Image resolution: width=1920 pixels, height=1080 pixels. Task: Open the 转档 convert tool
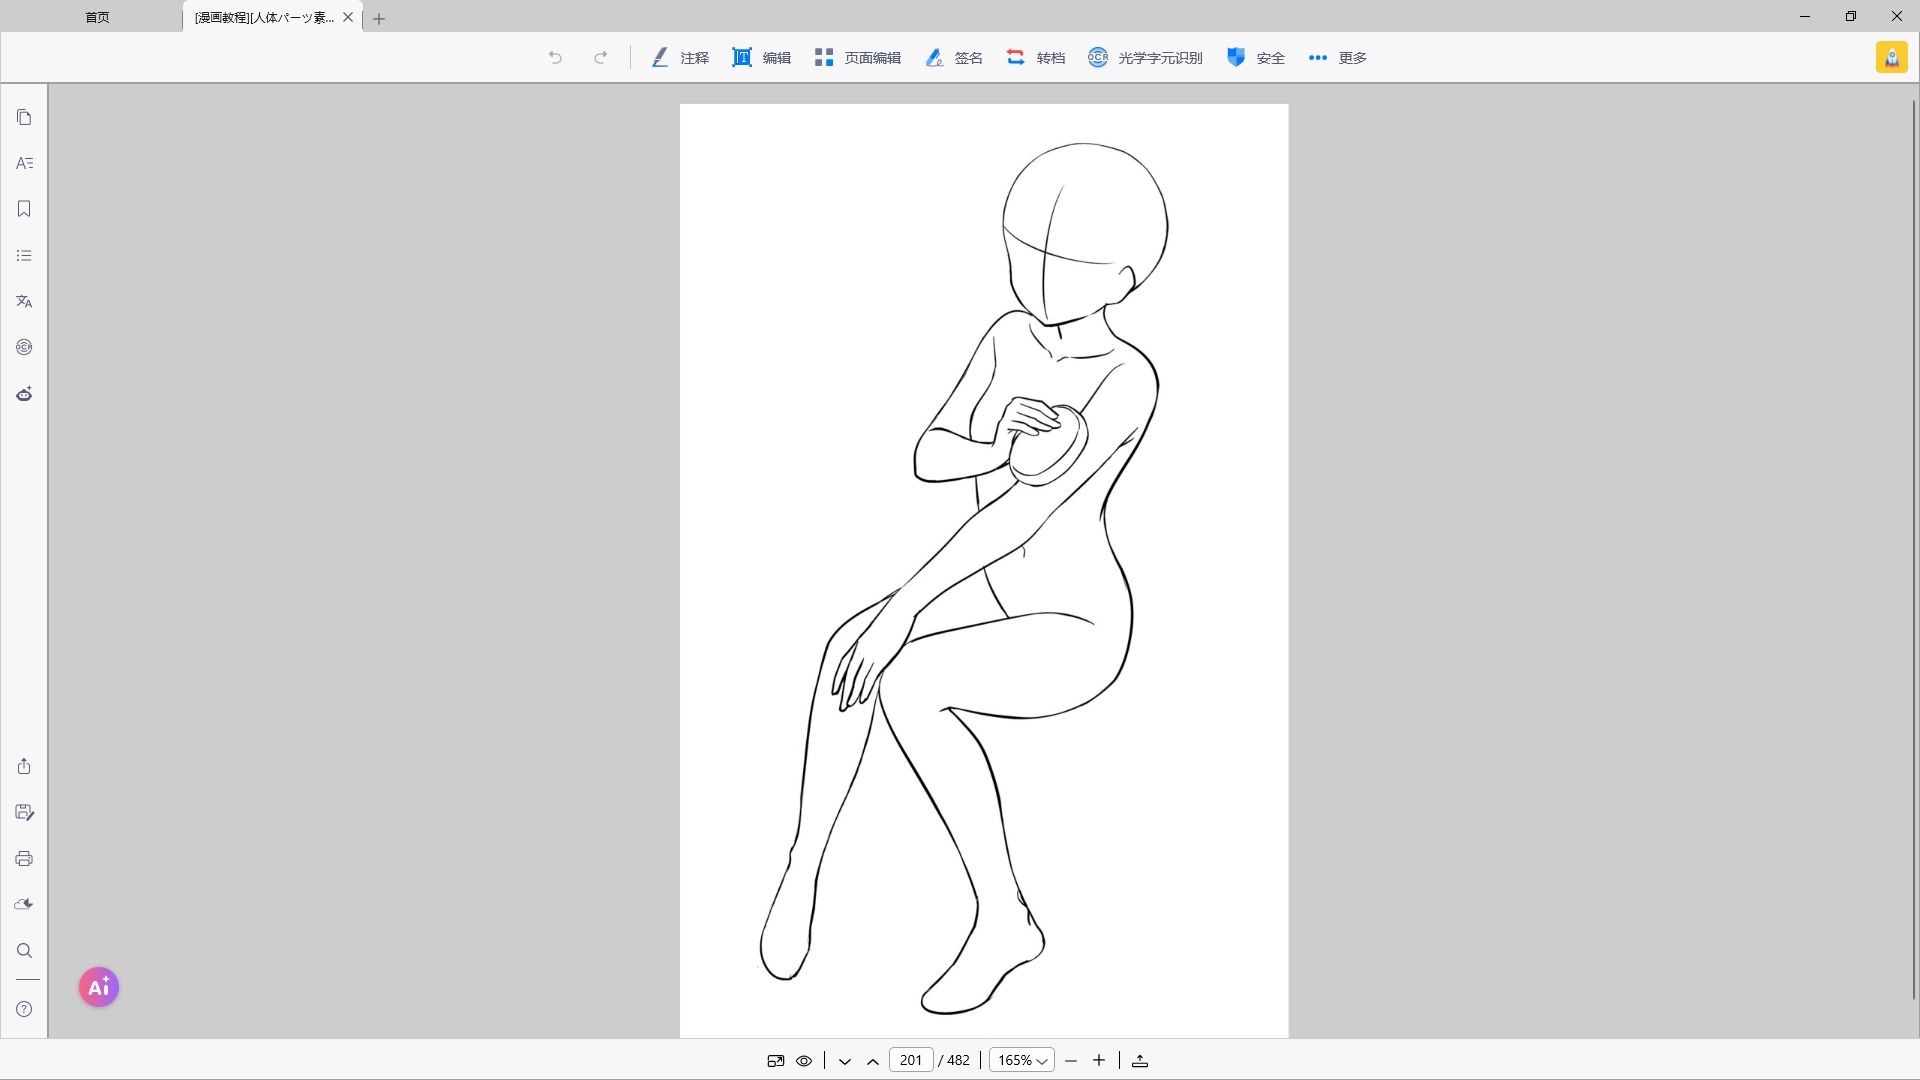coord(1036,58)
